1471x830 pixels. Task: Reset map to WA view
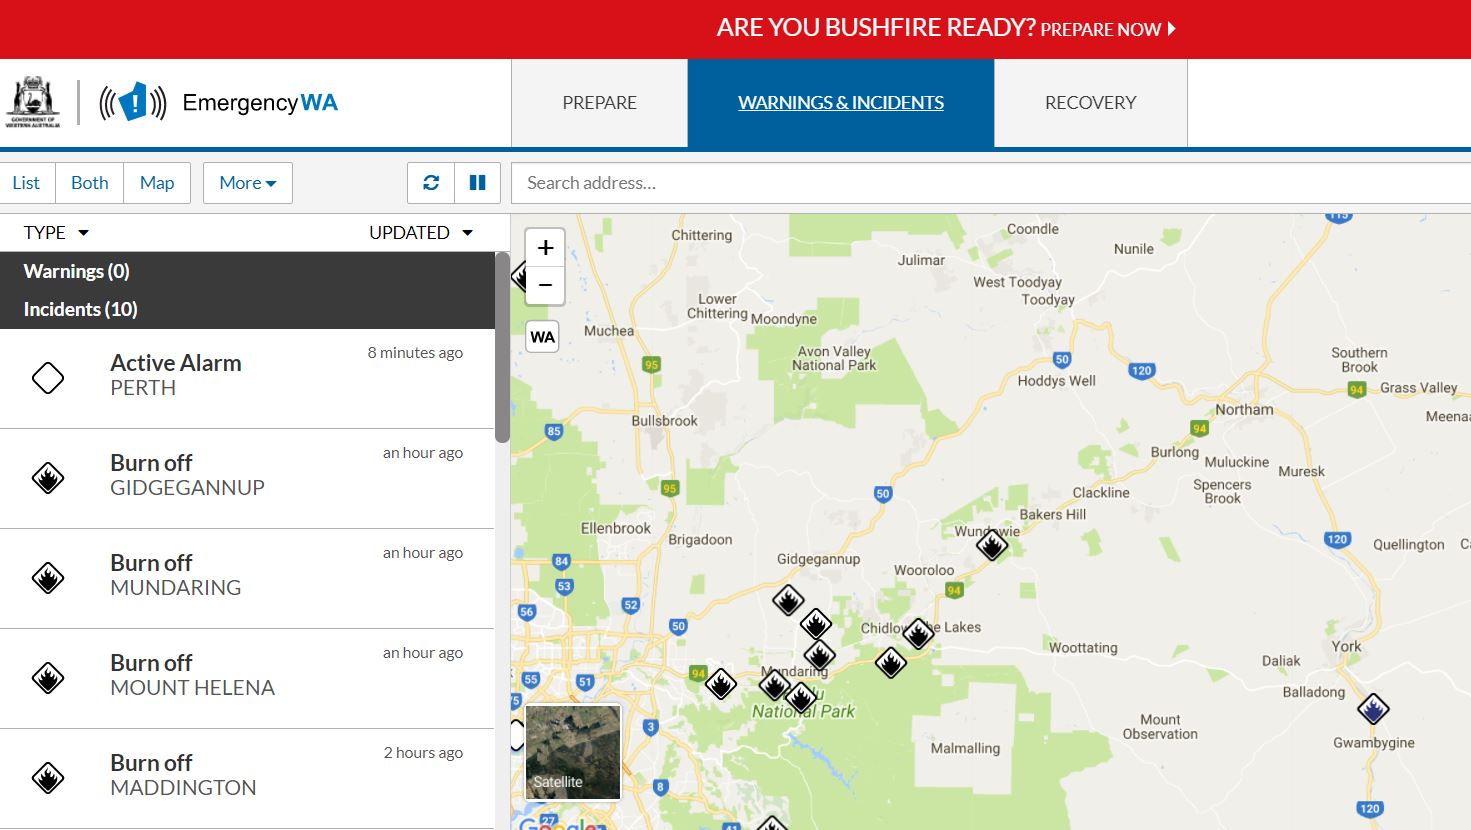click(542, 337)
